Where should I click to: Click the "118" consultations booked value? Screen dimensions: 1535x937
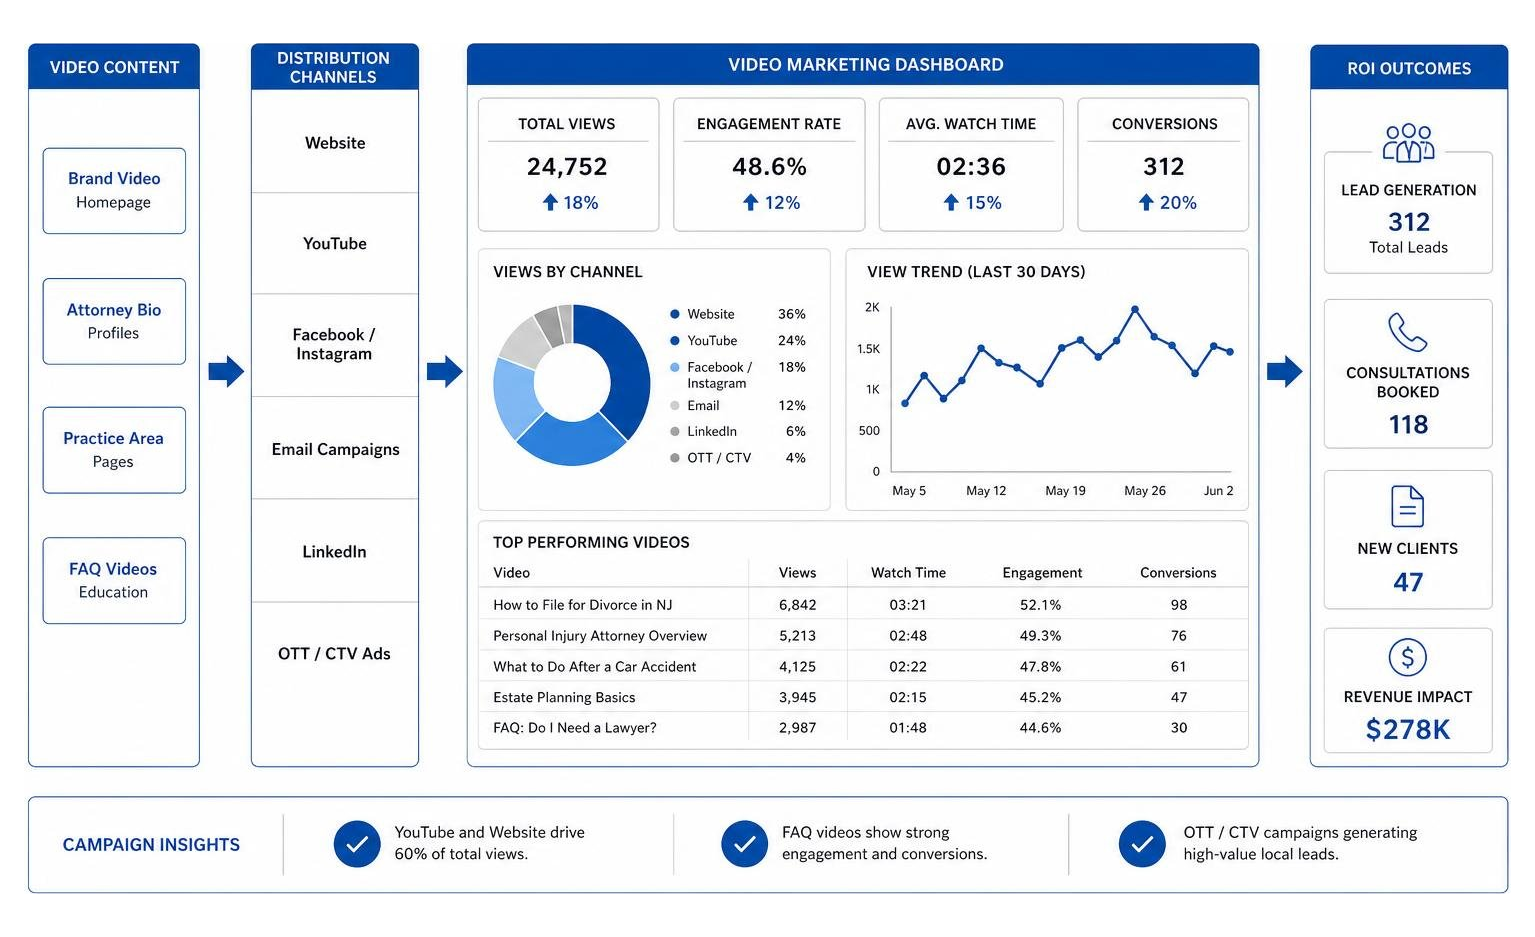click(1408, 425)
